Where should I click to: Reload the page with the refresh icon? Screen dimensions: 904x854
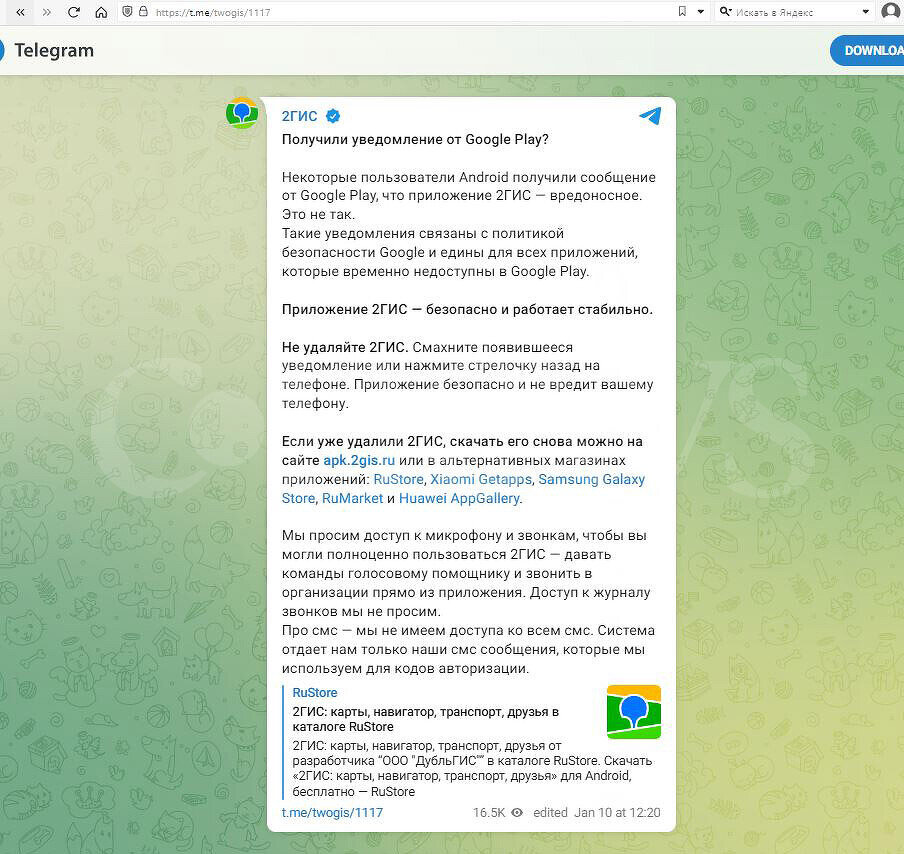pos(73,12)
